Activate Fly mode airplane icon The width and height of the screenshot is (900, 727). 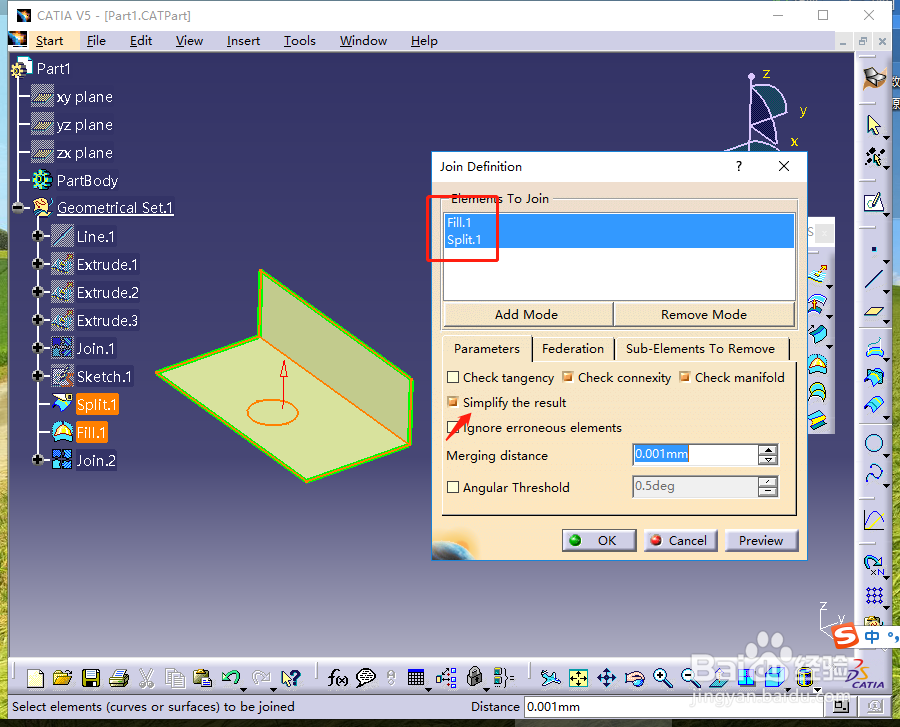[x=550, y=678]
